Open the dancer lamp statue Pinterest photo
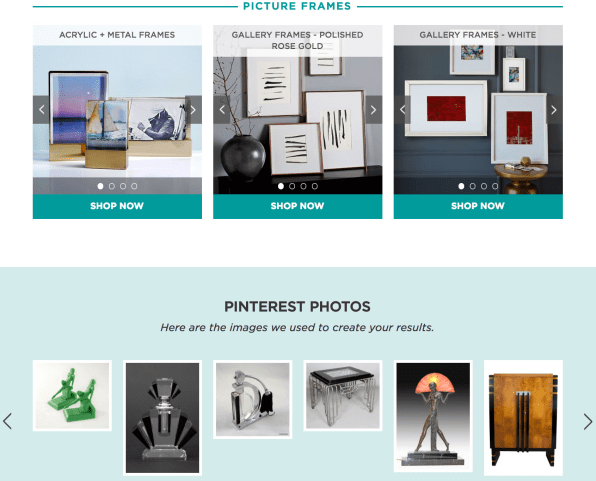This screenshot has width=596, height=481. (x=433, y=416)
